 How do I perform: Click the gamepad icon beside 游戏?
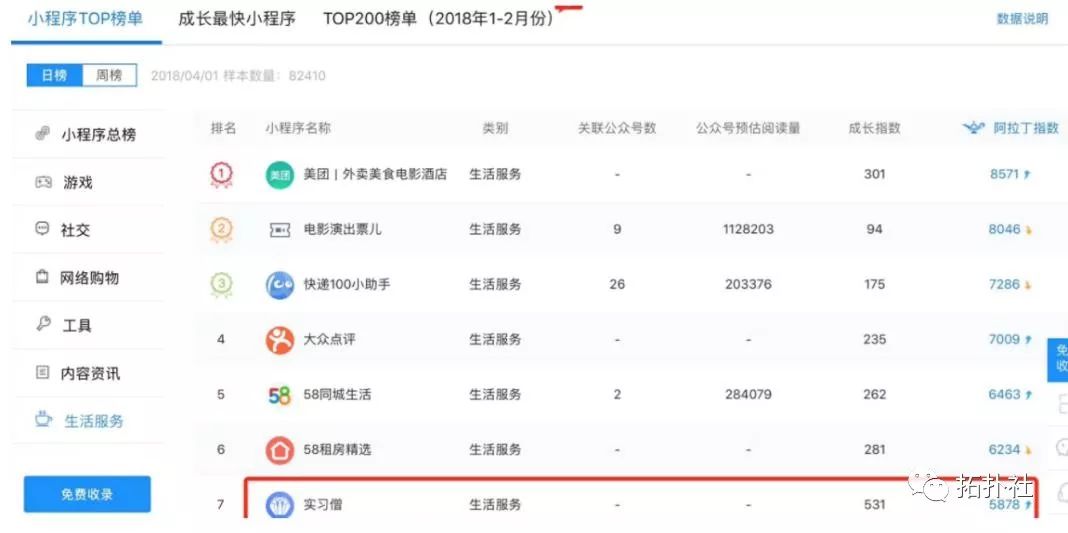(43, 182)
